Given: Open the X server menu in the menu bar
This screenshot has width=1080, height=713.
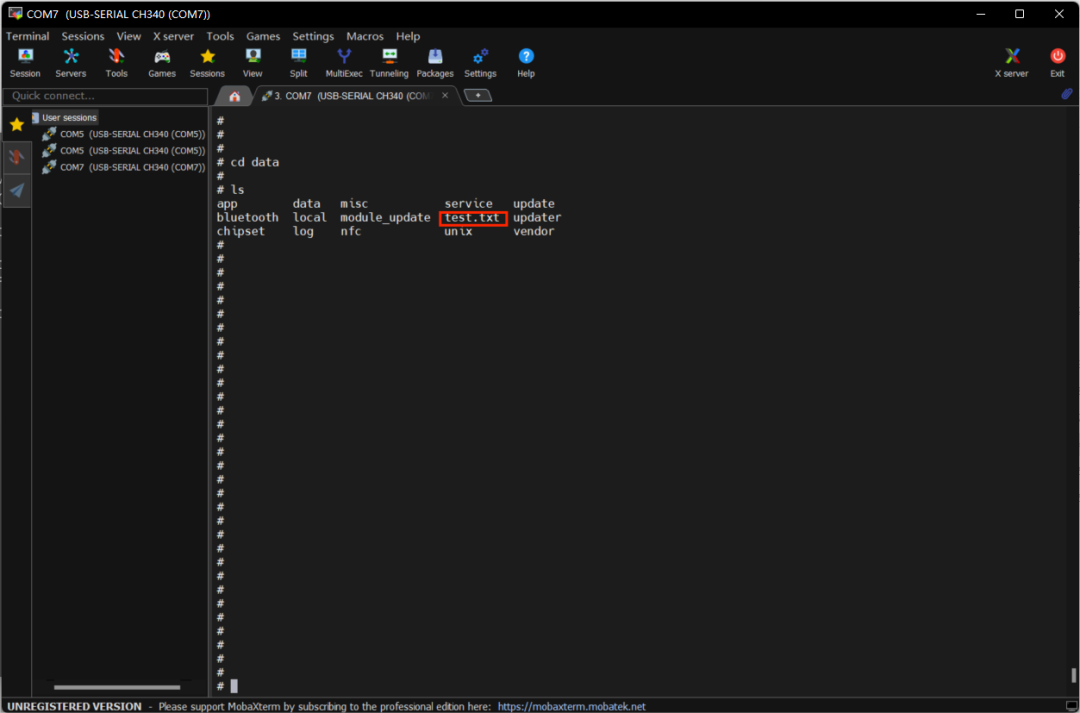Looking at the screenshot, I should tap(173, 37).
